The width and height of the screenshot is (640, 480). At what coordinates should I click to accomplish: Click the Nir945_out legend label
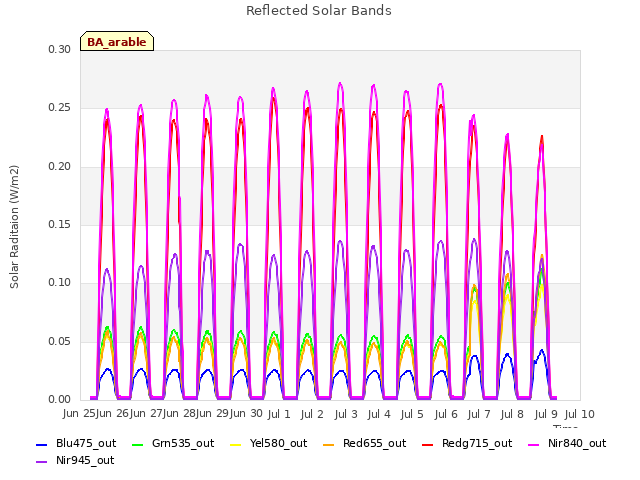pyautogui.click(x=85, y=460)
